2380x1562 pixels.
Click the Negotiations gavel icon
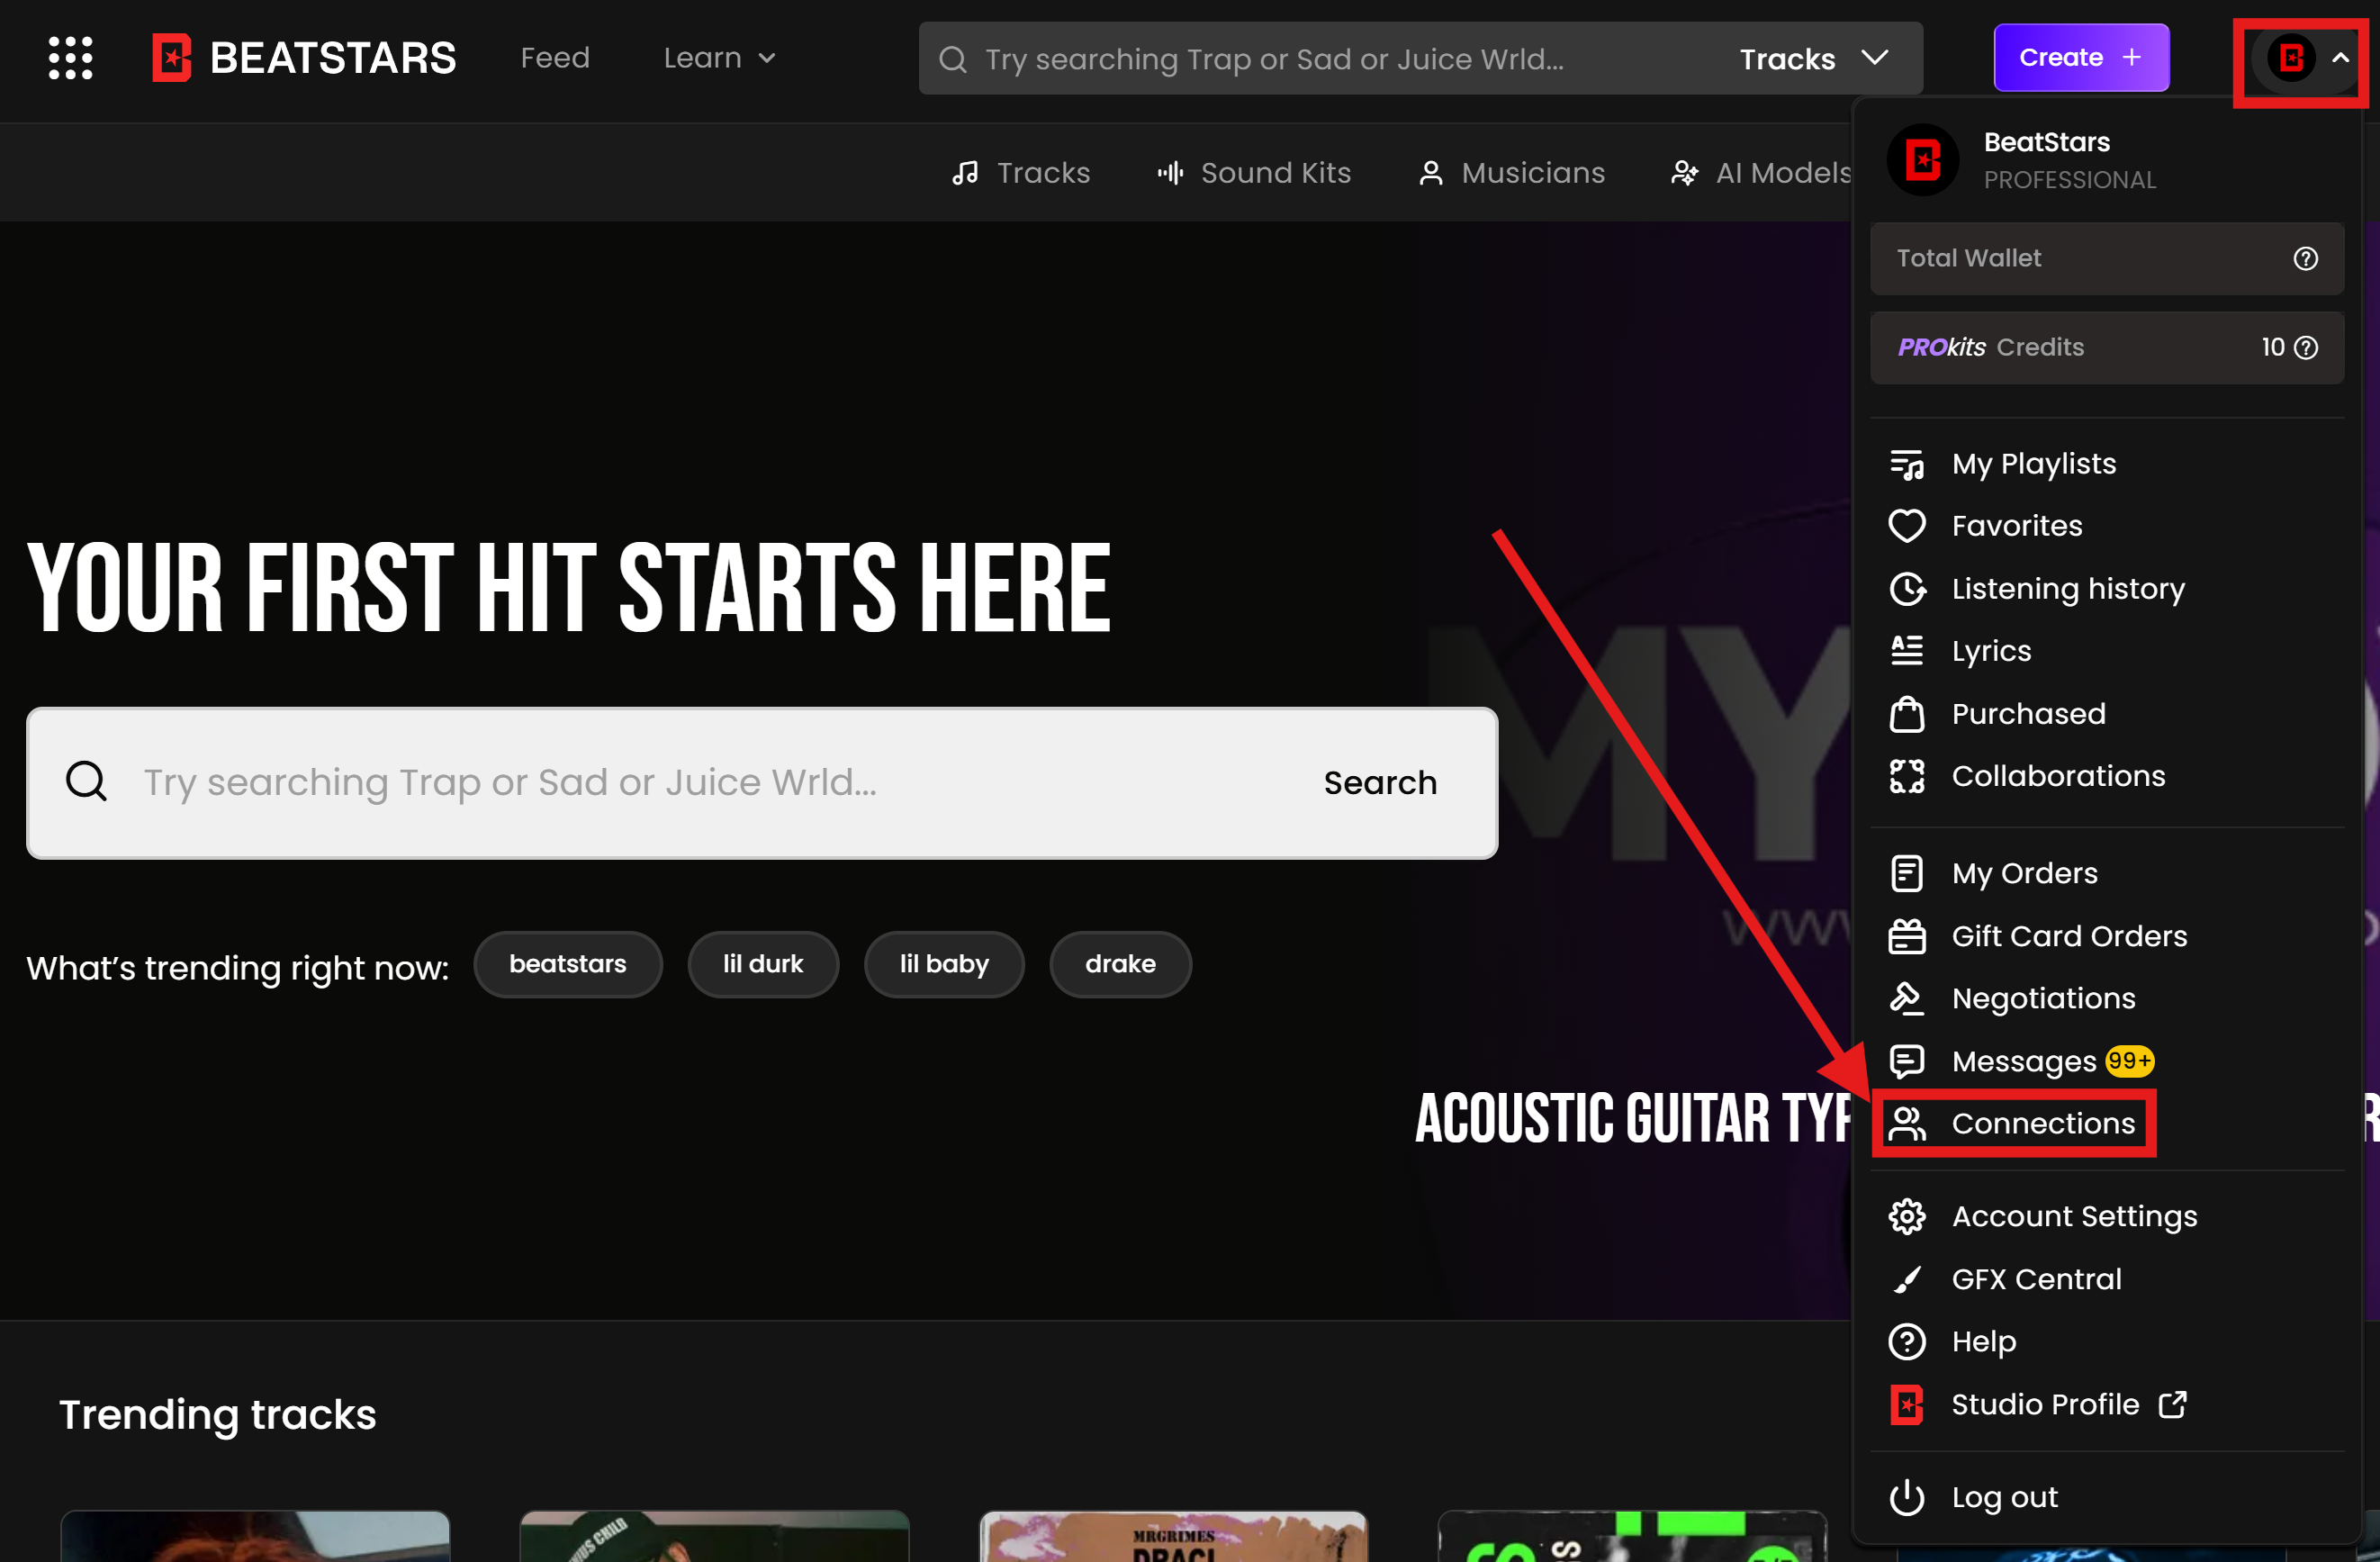[1906, 998]
